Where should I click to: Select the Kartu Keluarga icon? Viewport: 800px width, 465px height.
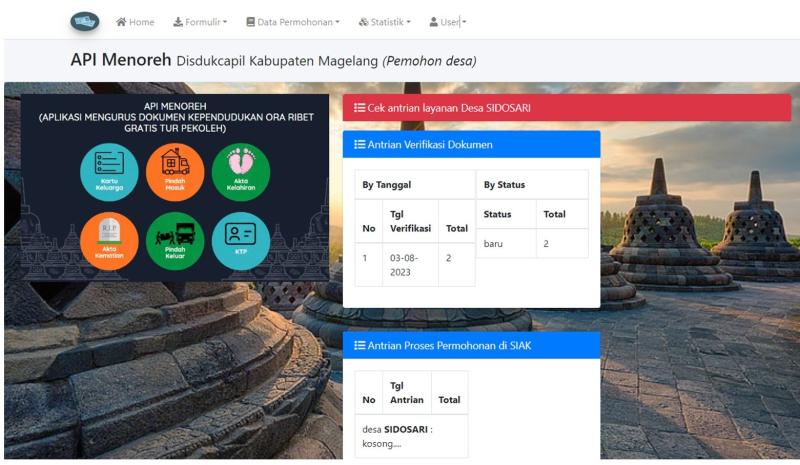[x=110, y=171]
